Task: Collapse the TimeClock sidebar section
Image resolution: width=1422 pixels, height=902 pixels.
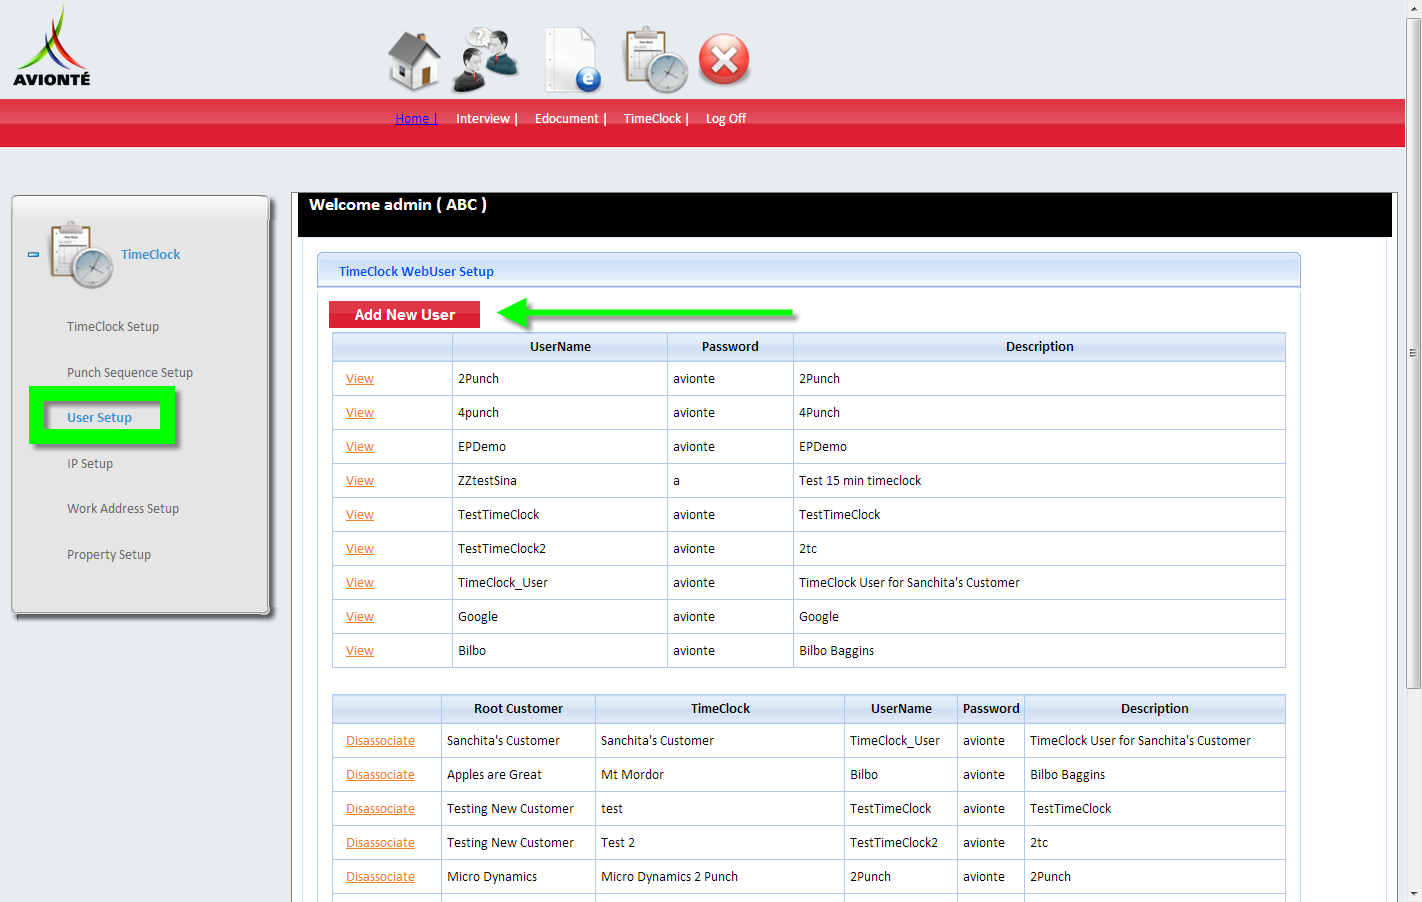Action: point(33,255)
